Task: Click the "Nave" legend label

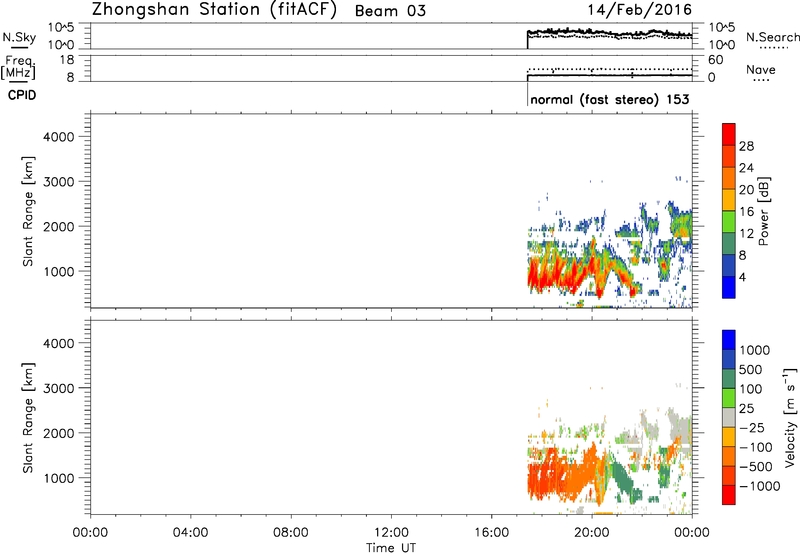Action: click(761, 69)
